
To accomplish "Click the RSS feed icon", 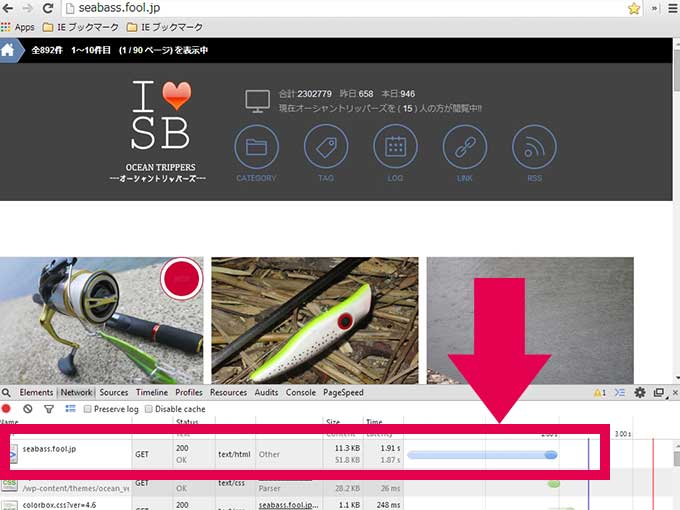I will [533, 147].
